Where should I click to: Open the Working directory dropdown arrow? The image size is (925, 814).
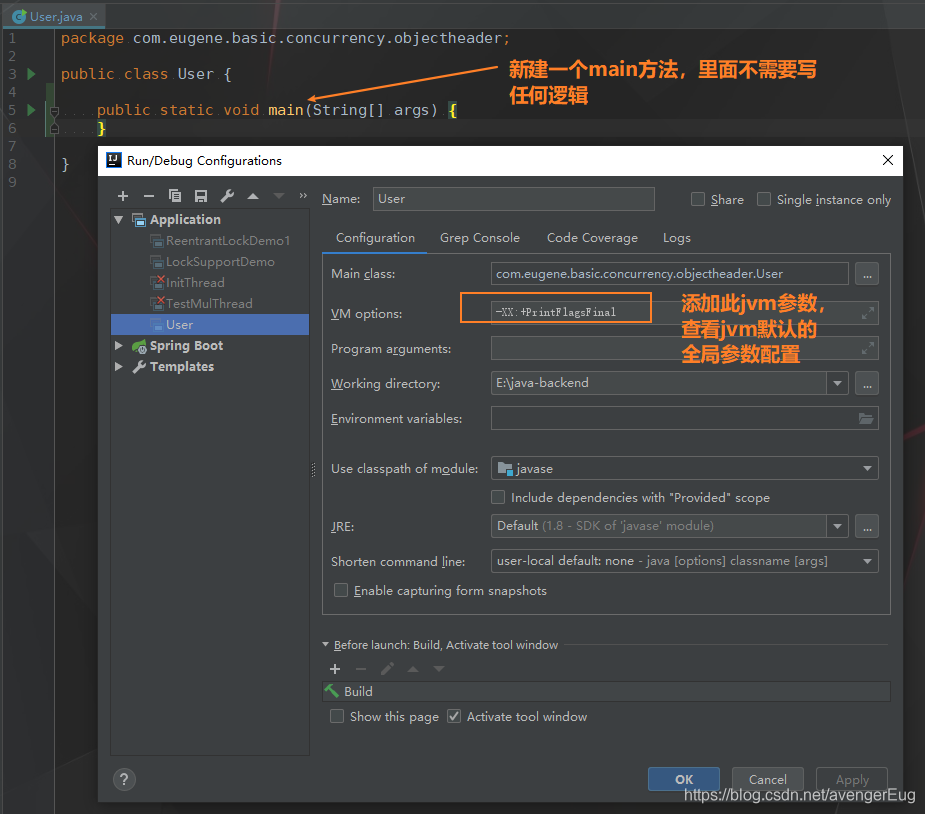tap(837, 383)
